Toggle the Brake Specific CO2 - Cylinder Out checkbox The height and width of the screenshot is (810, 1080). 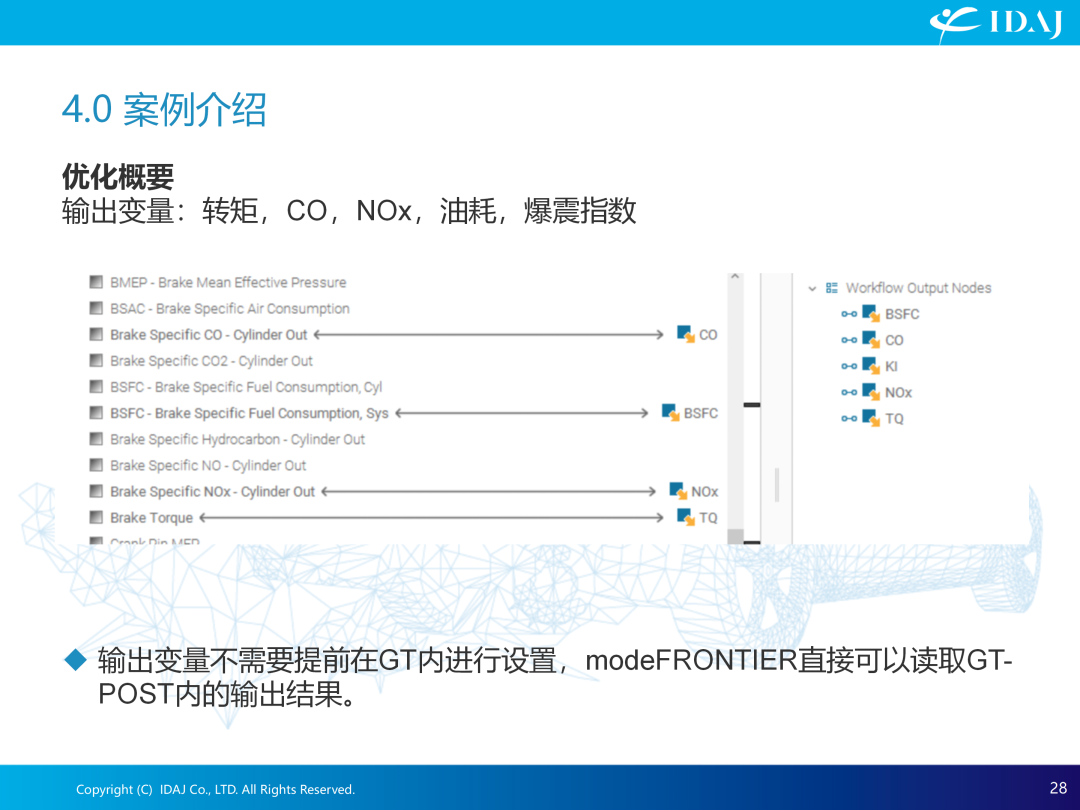coord(96,360)
